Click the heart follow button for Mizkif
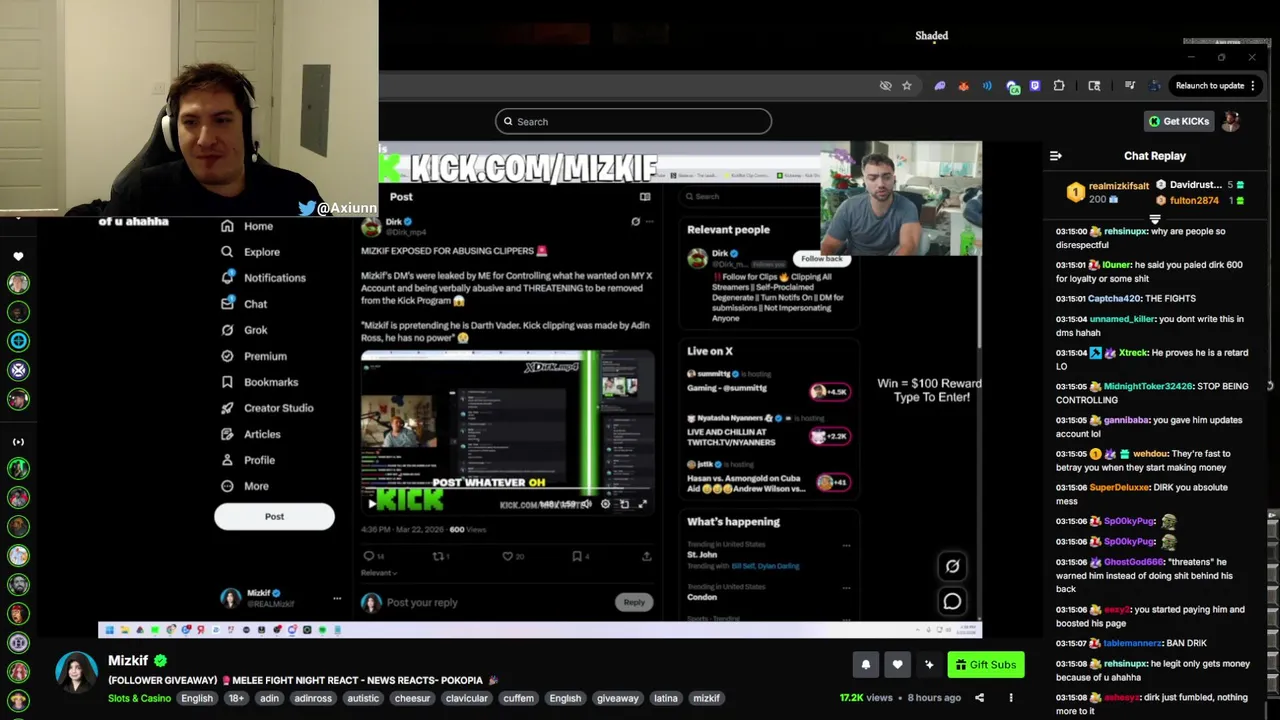The width and height of the screenshot is (1280, 720). [897, 664]
